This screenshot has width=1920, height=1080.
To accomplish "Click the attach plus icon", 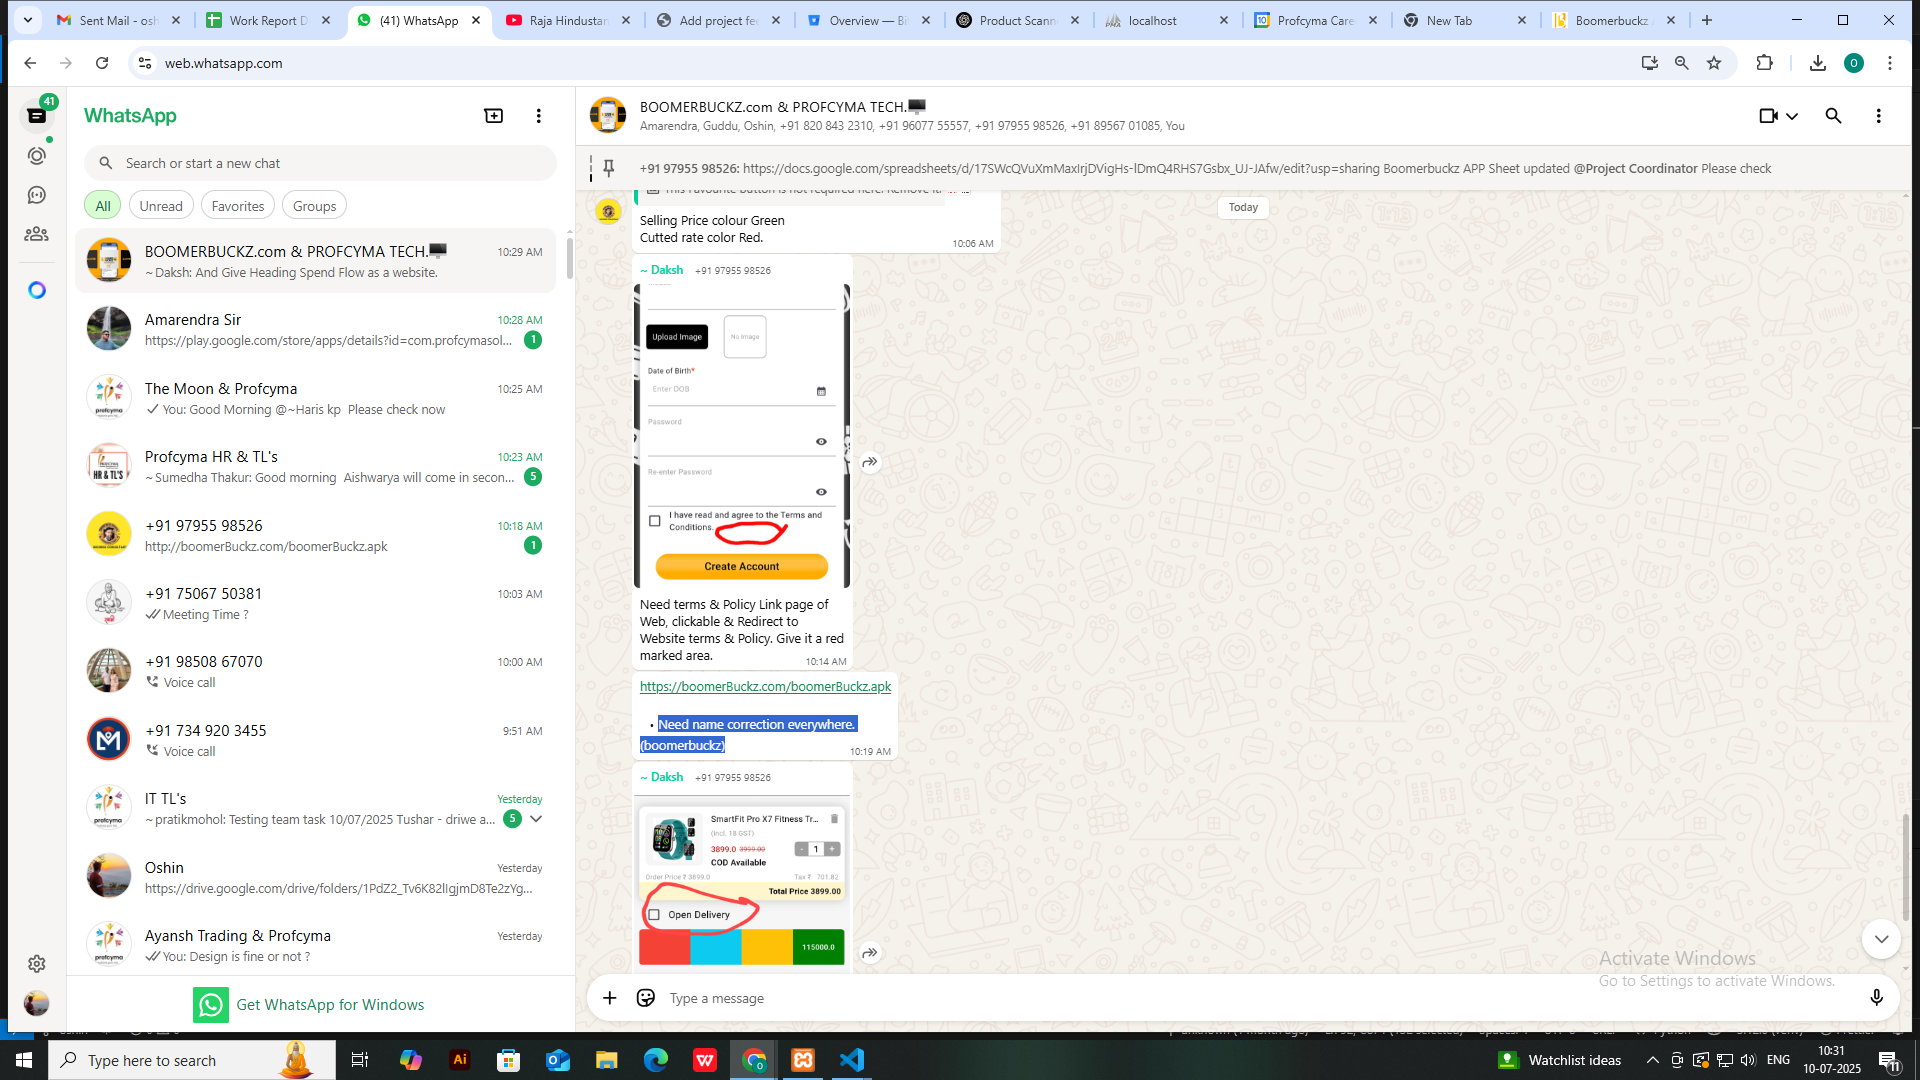I will point(609,998).
